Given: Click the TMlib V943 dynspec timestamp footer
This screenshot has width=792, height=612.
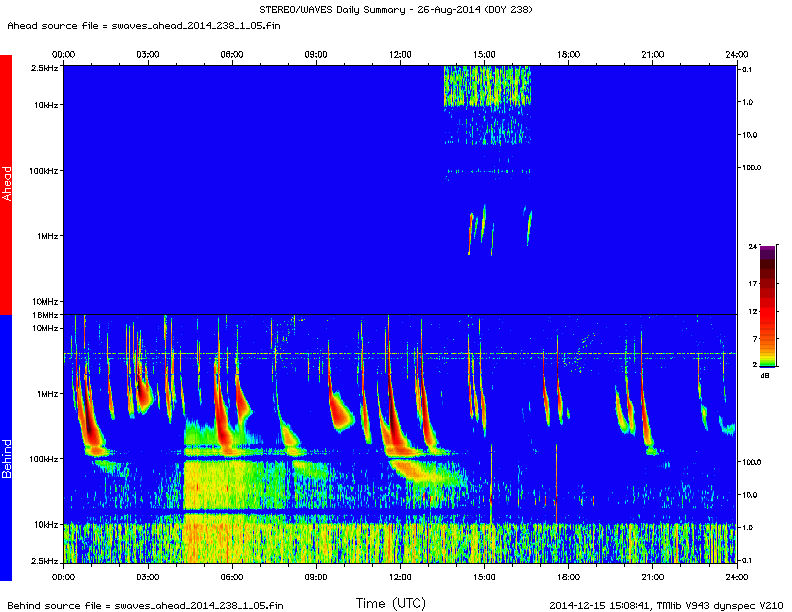Looking at the screenshot, I should coord(666,605).
